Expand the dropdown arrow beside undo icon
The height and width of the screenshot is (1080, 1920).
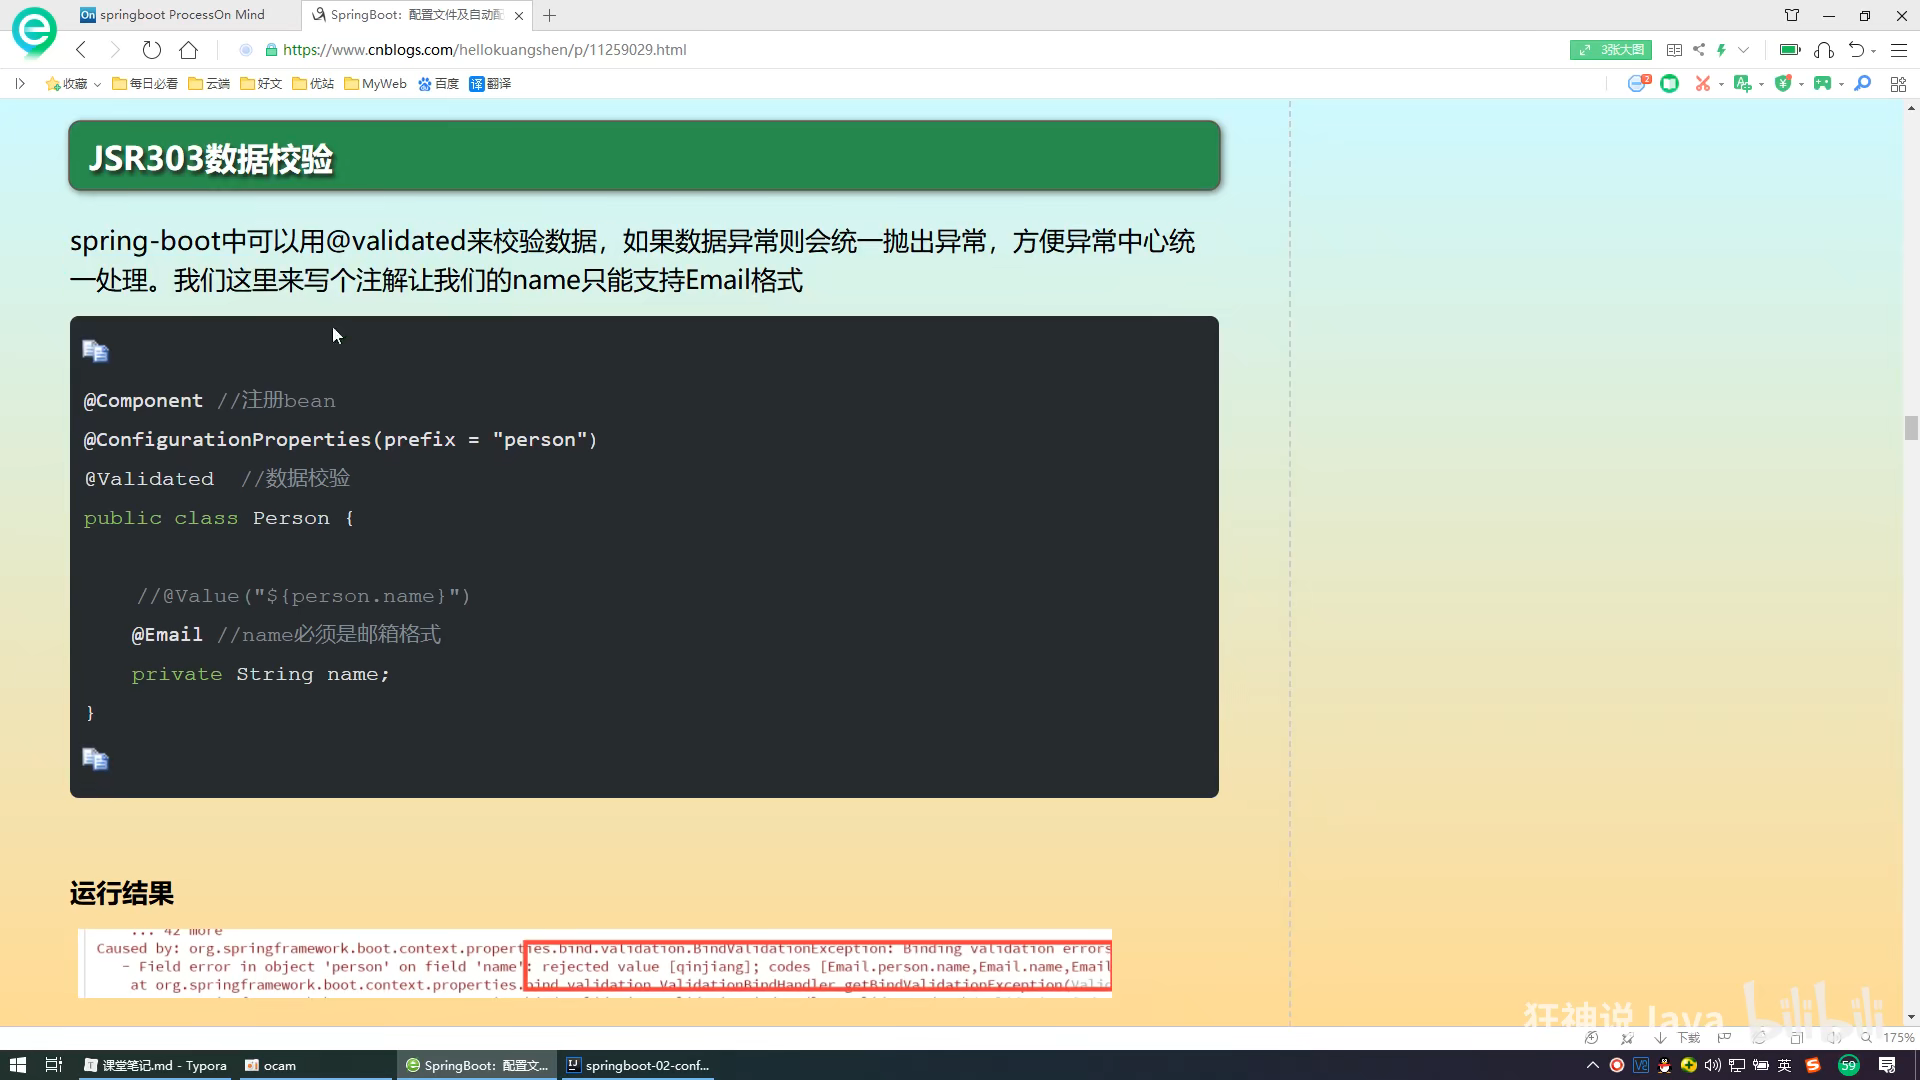[x=1873, y=50]
